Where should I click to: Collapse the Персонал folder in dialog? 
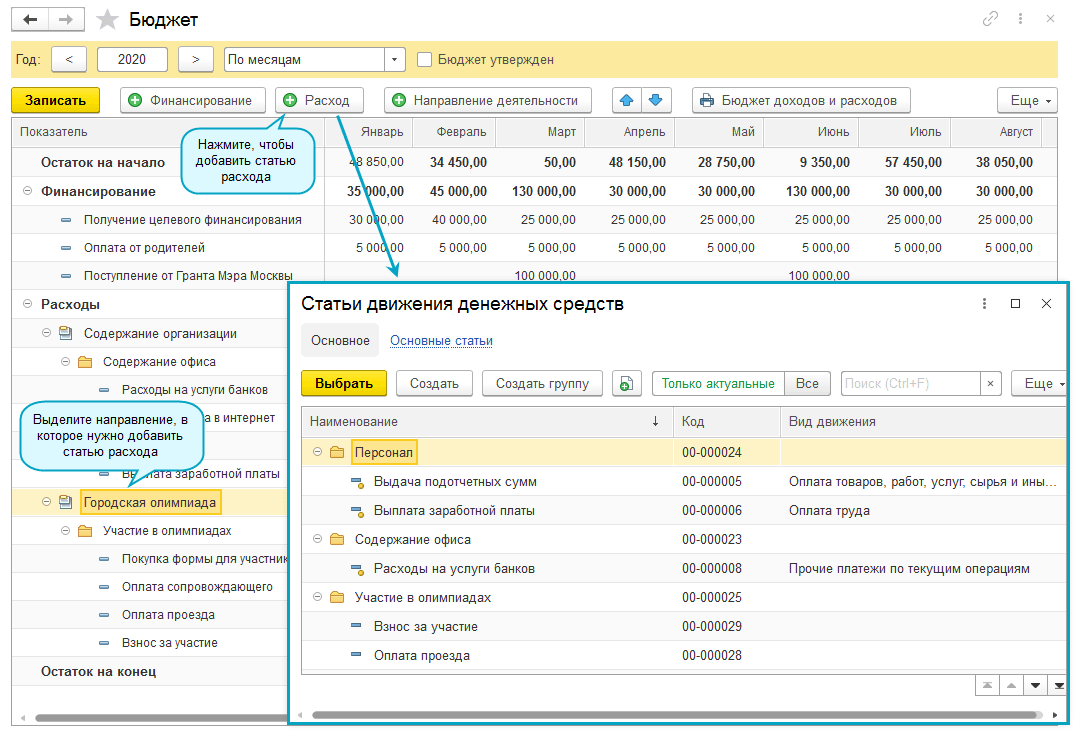tap(317, 453)
